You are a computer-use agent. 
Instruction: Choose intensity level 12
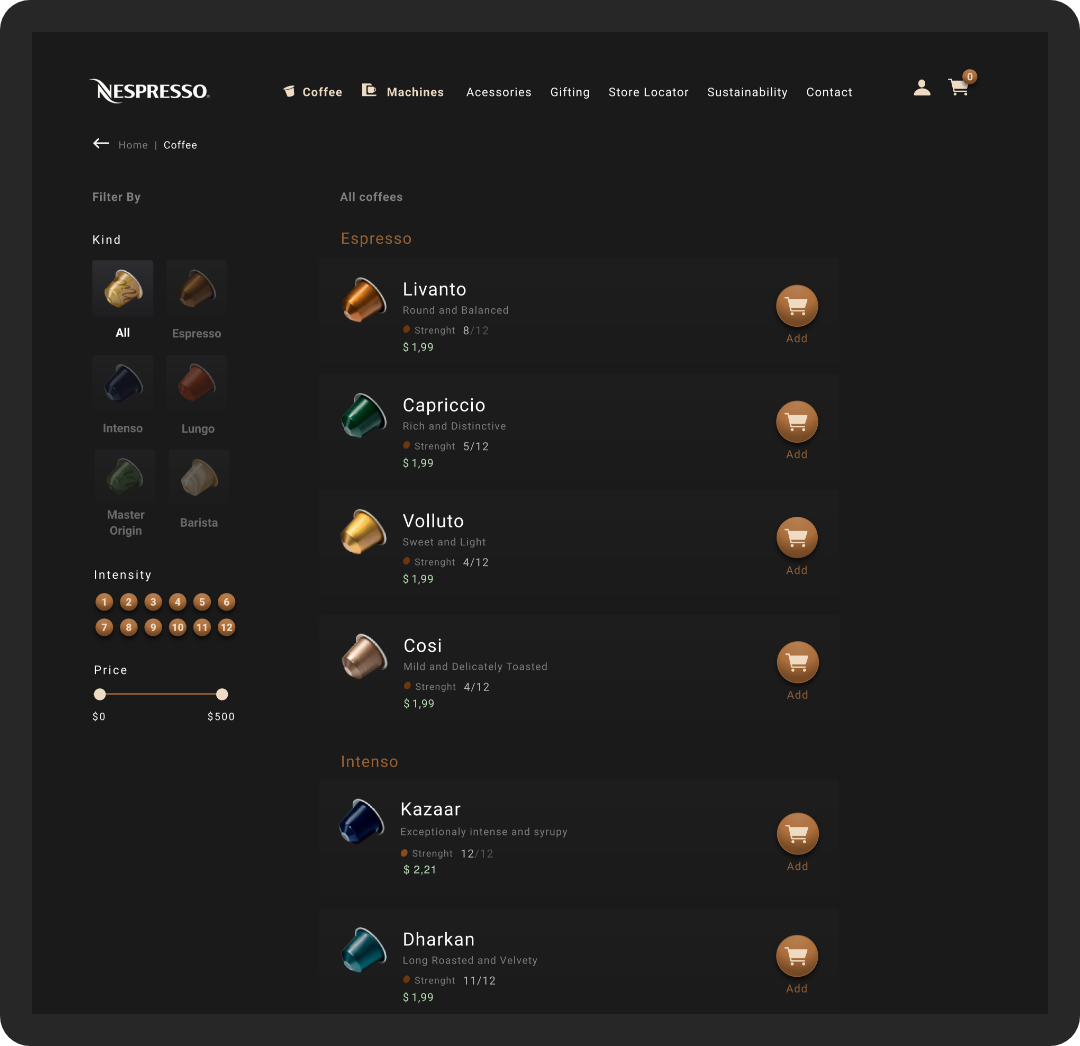pos(226,627)
